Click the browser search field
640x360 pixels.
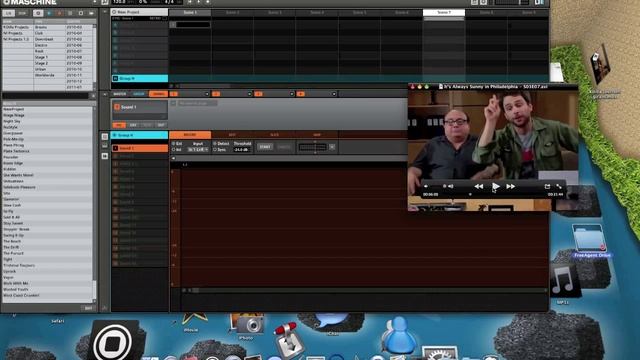click(x=45, y=96)
